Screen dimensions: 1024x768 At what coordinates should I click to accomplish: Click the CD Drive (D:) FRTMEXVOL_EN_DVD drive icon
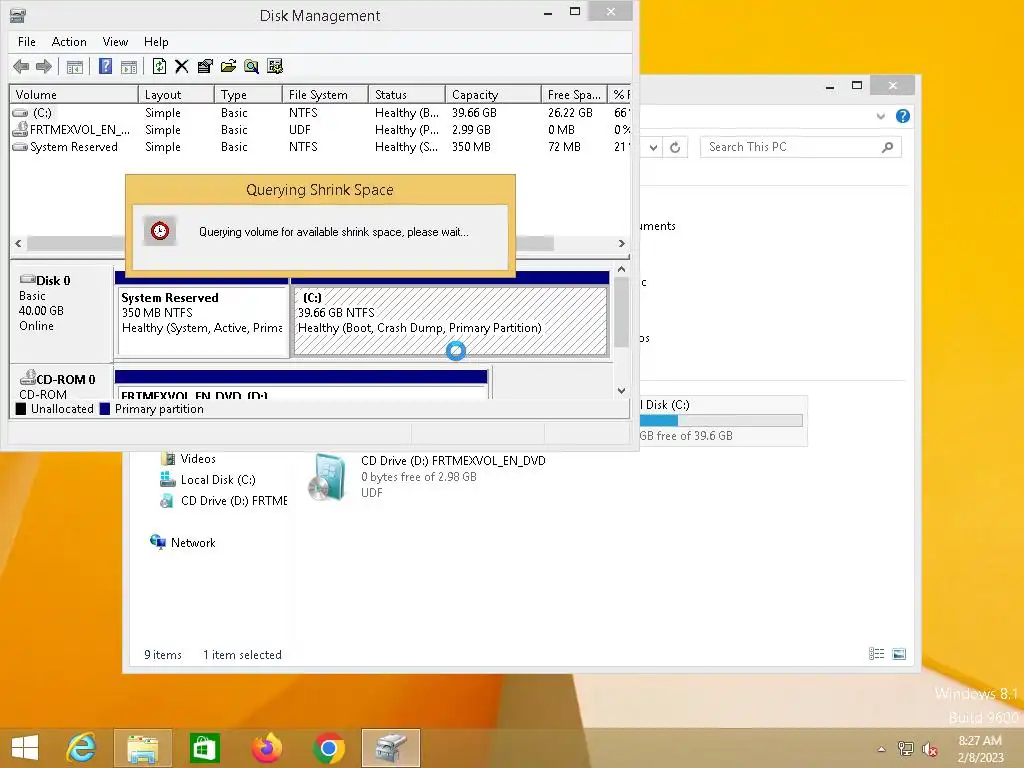pos(327,477)
